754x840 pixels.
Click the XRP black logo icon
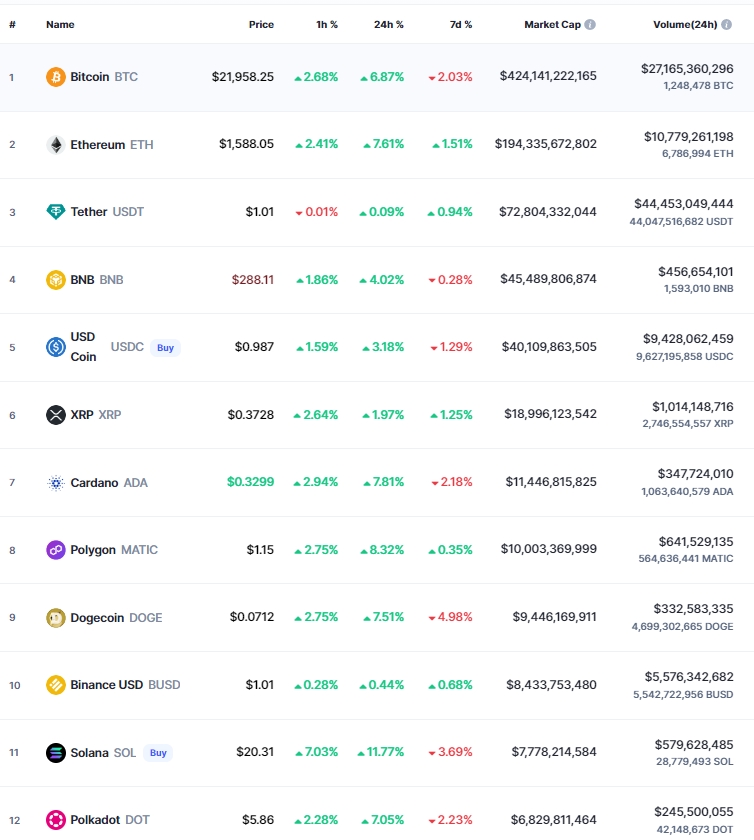tap(56, 415)
